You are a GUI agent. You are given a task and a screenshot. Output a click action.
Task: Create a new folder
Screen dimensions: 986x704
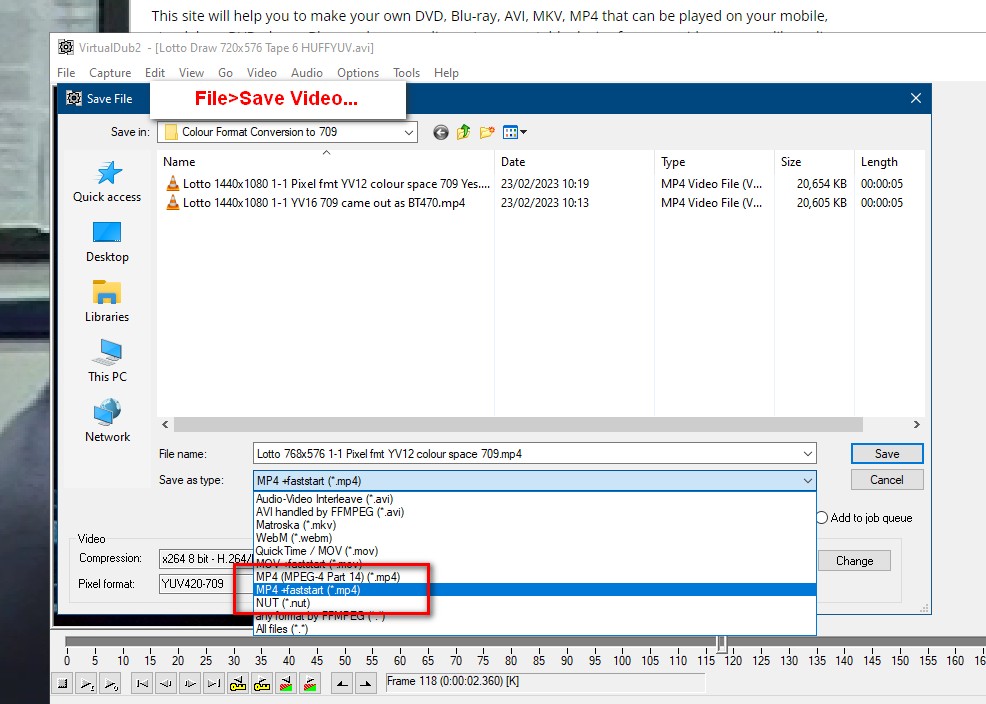click(487, 132)
